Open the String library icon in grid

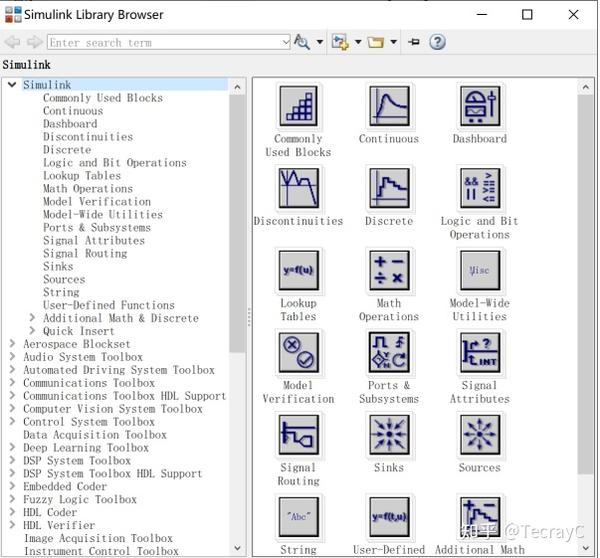298,517
